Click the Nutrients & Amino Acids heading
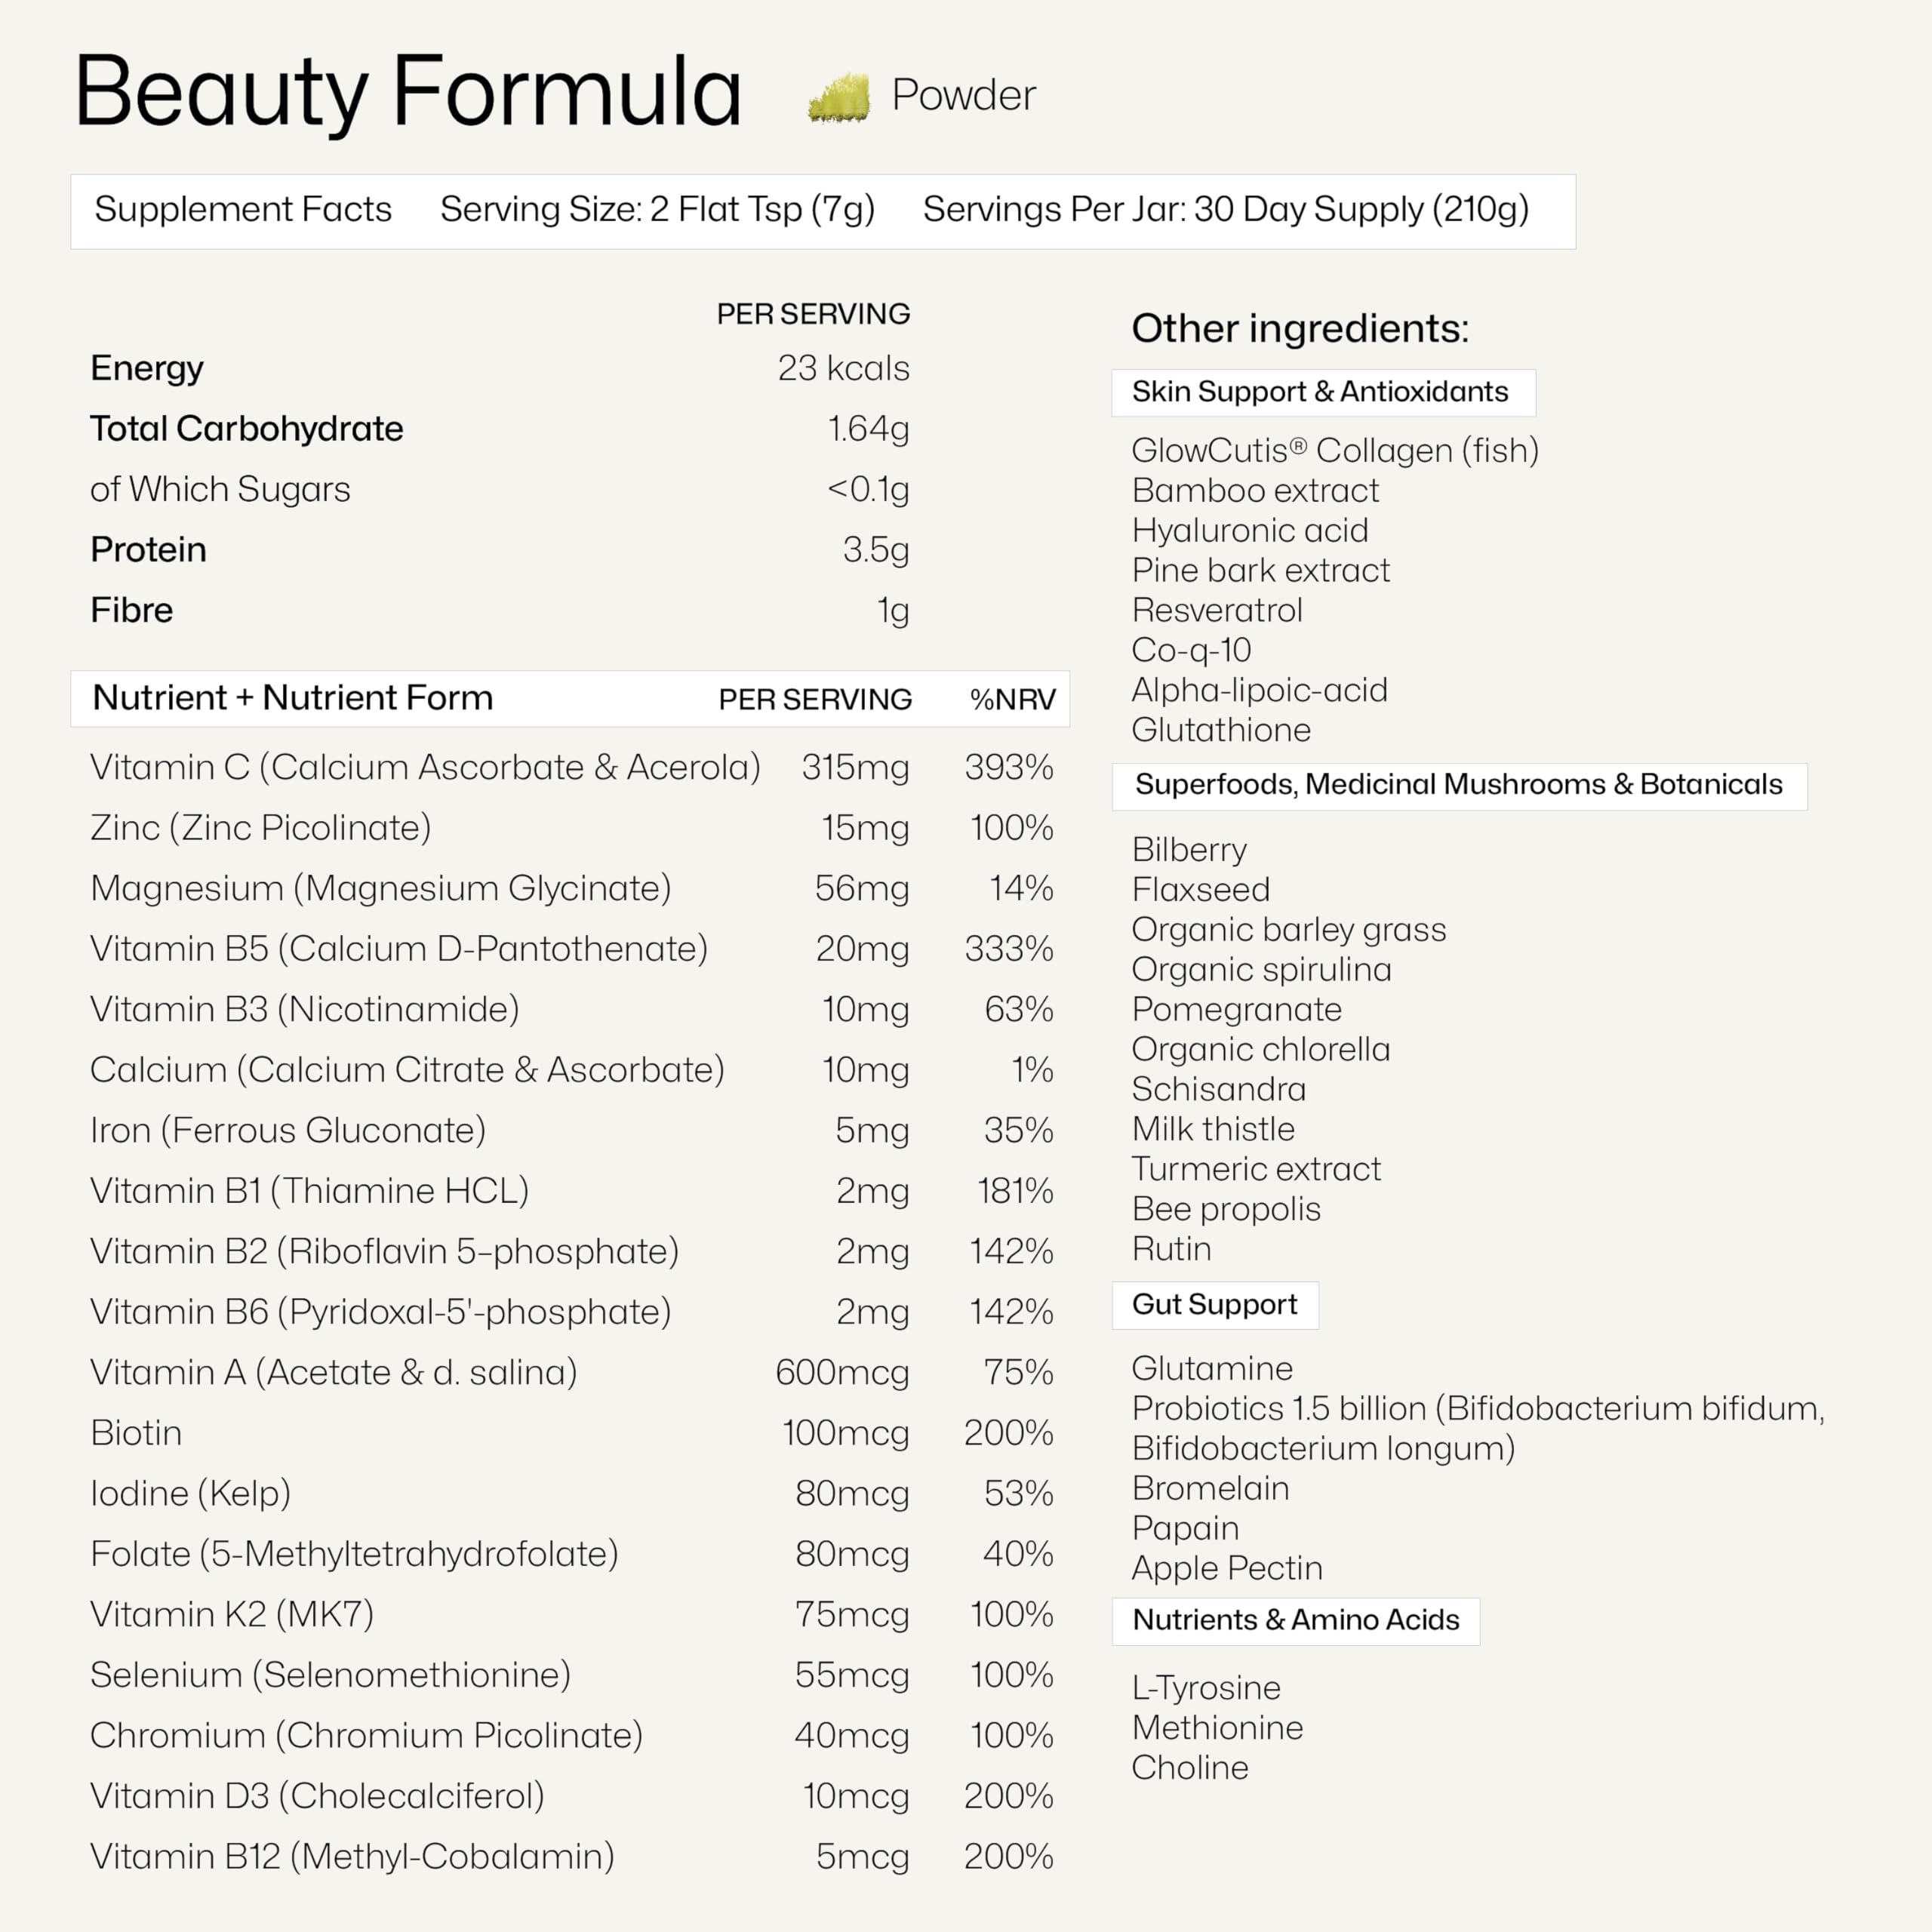Viewport: 1932px width, 1932px height. [x=1295, y=1620]
